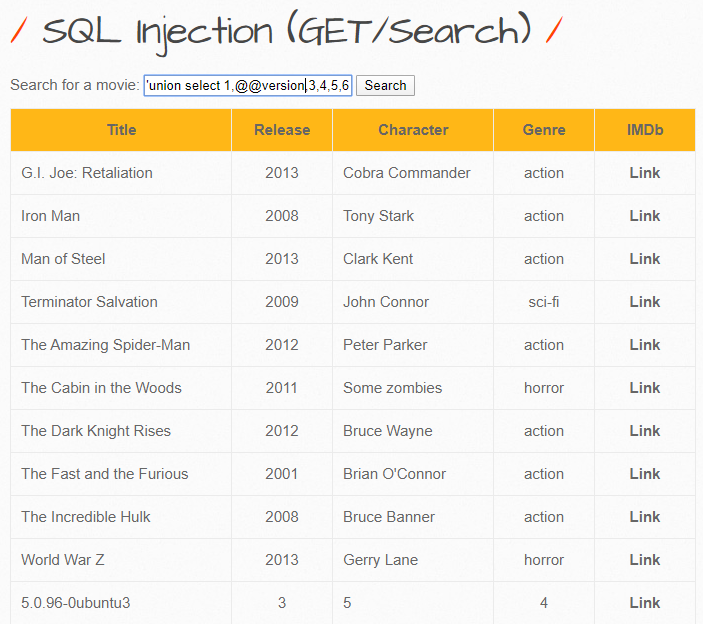Select the 'The Dark Knight Rises' title
The height and width of the screenshot is (624, 703).
pos(96,431)
